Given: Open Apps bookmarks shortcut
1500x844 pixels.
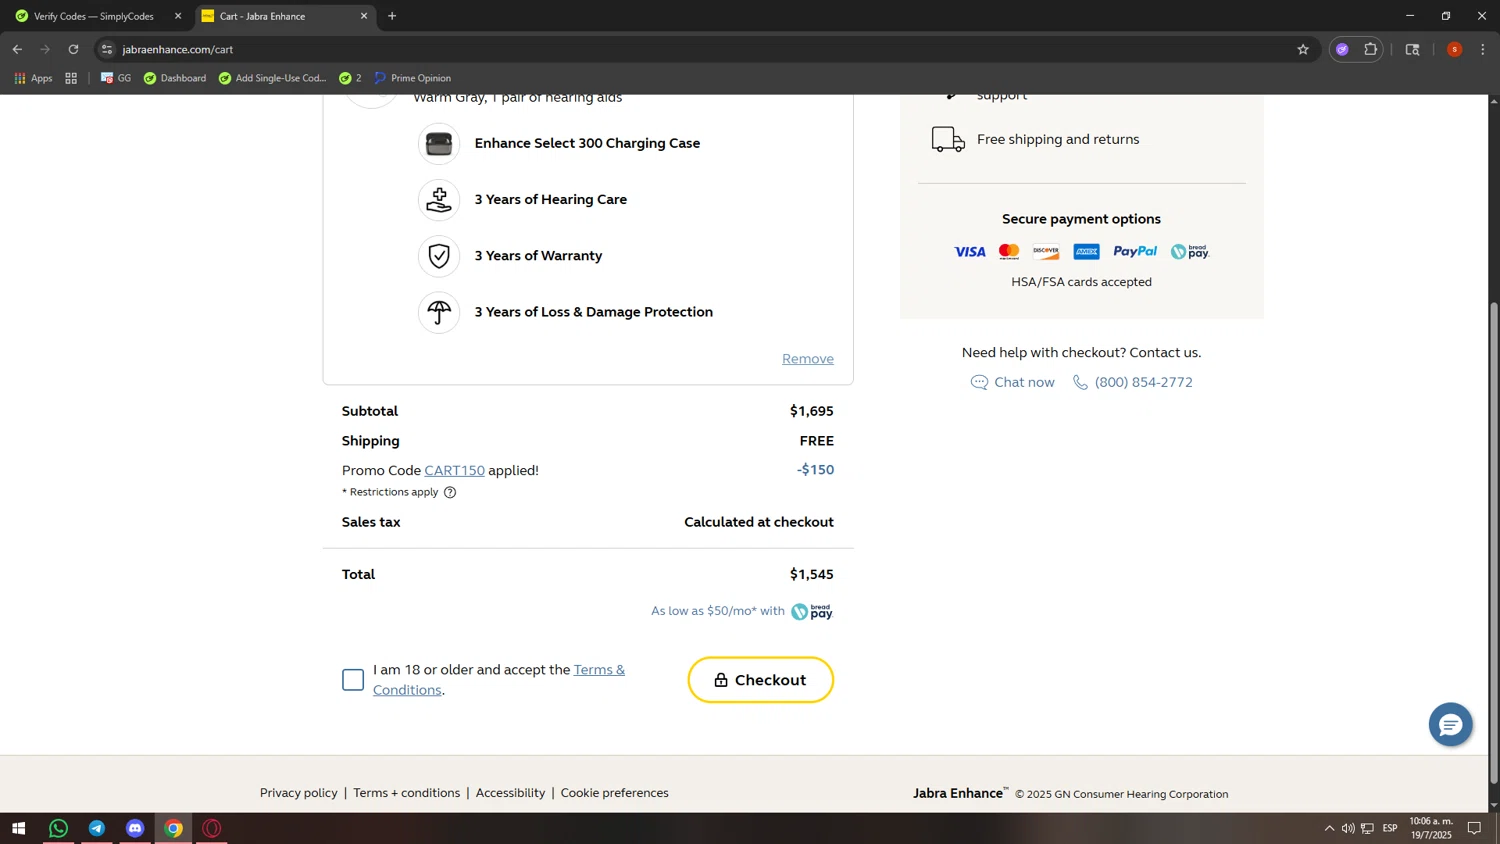Looking at the screenshot, I should click(33, 78).
